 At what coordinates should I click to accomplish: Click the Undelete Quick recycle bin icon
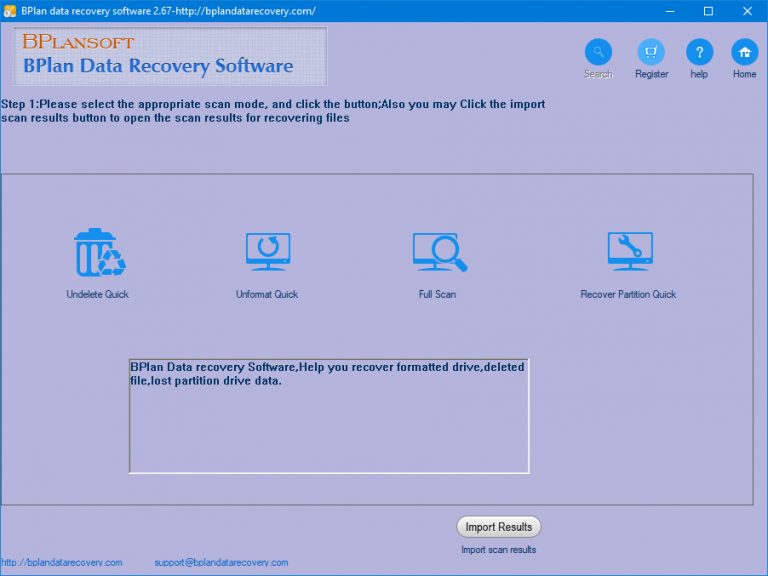tap(100, 253)
